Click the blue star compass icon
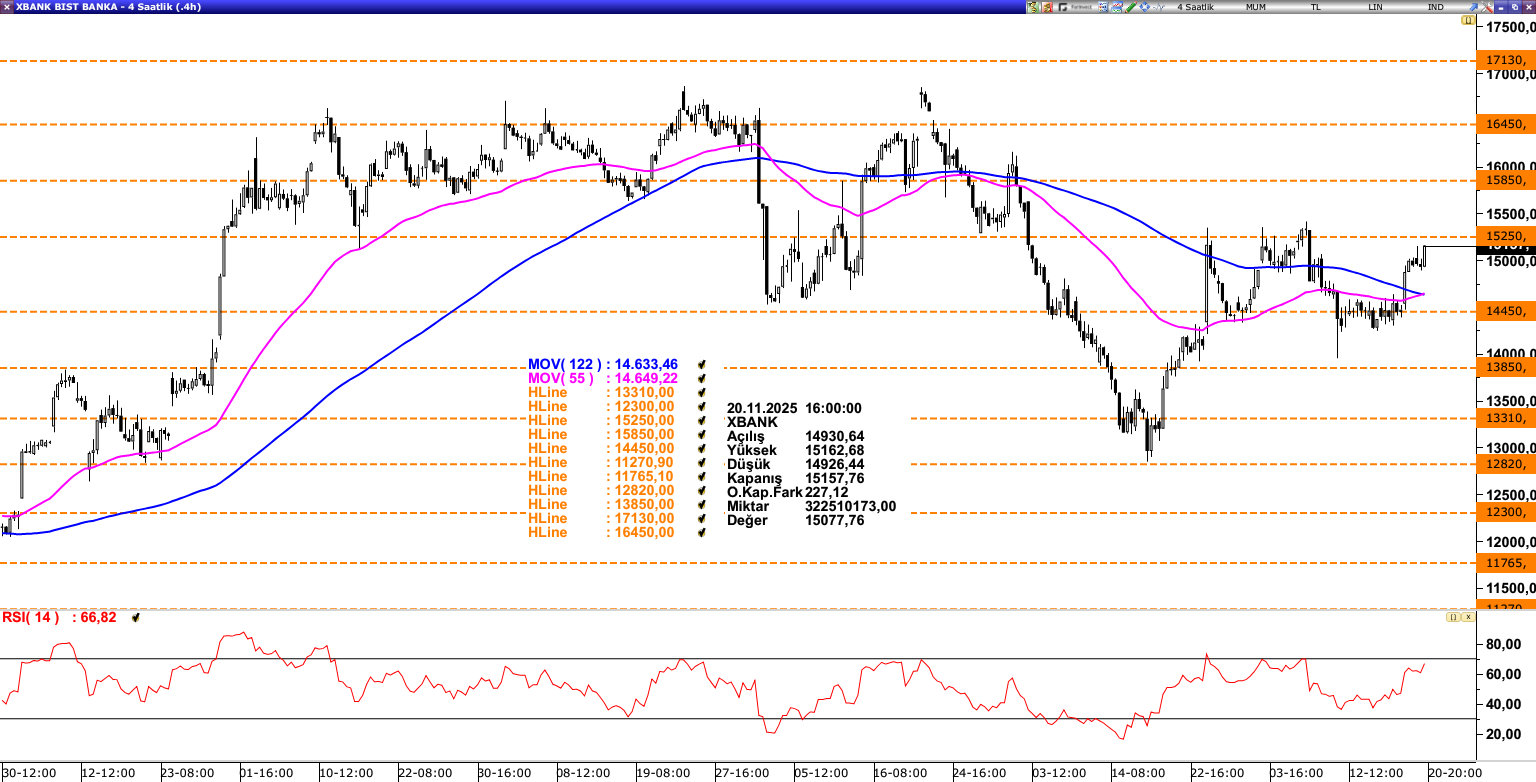The width and height of the screenshot is (1536, 782). tap(1145, 6)
